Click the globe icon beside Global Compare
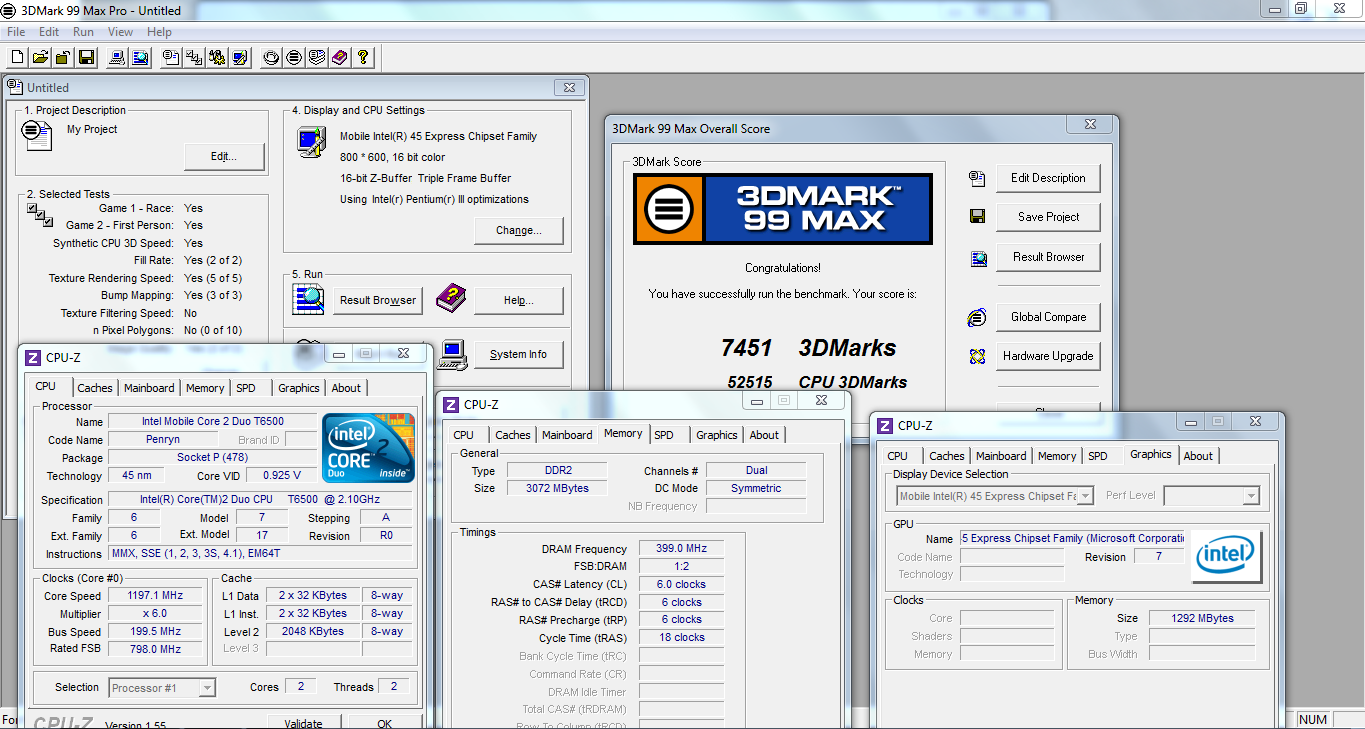Screen dimensions: 1365x729 pos(977,317)
